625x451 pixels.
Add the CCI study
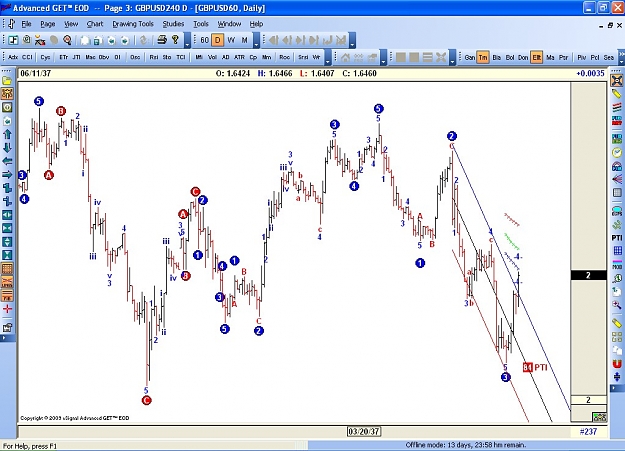[27, 57]
